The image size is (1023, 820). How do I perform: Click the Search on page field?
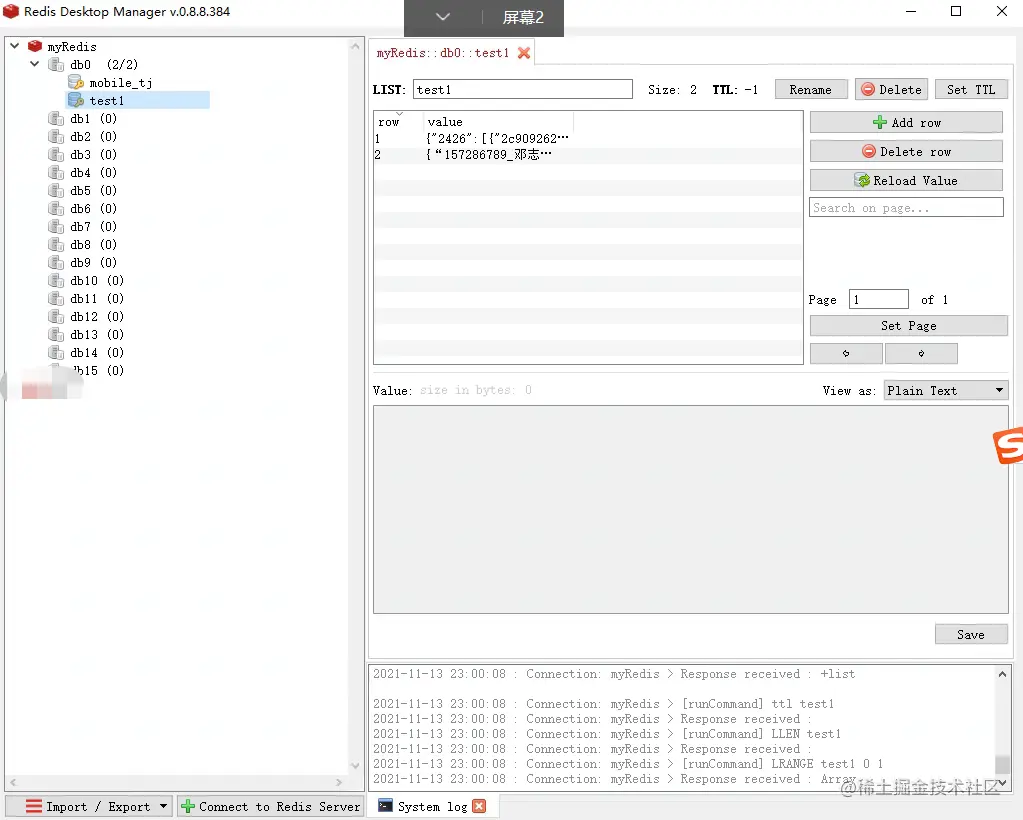(x=906, y=207)
